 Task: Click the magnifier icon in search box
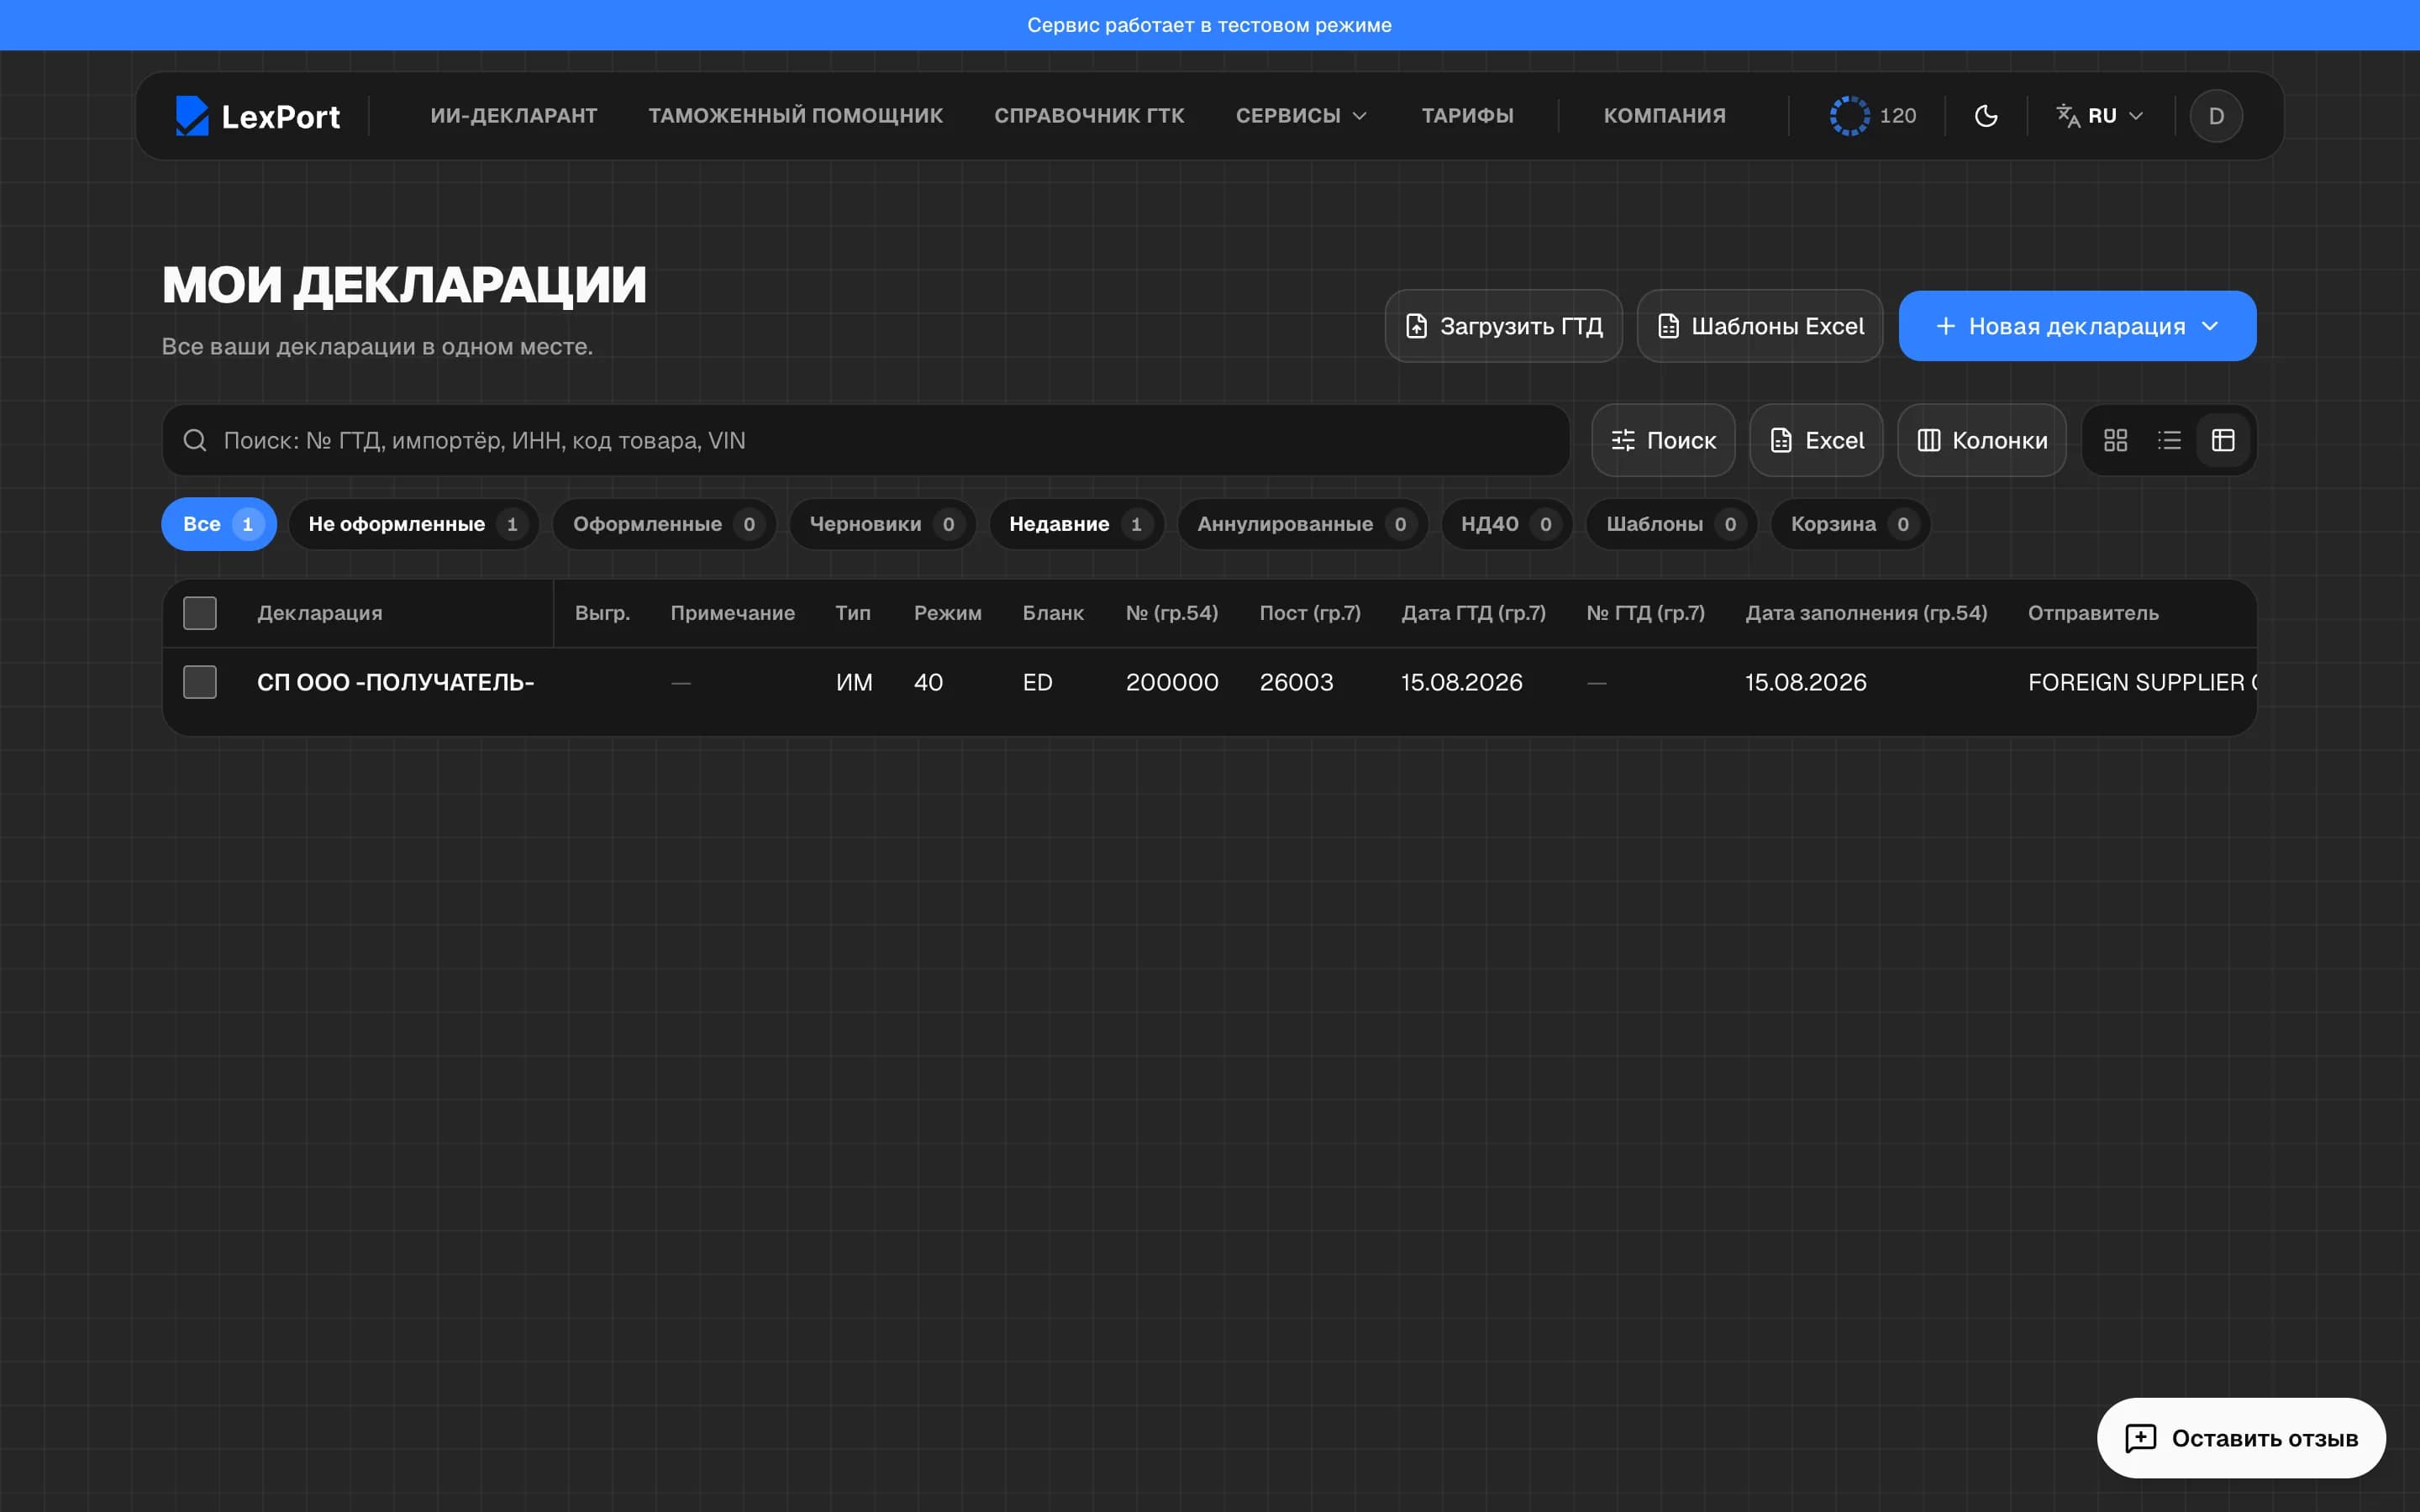[x=195, y=440]
